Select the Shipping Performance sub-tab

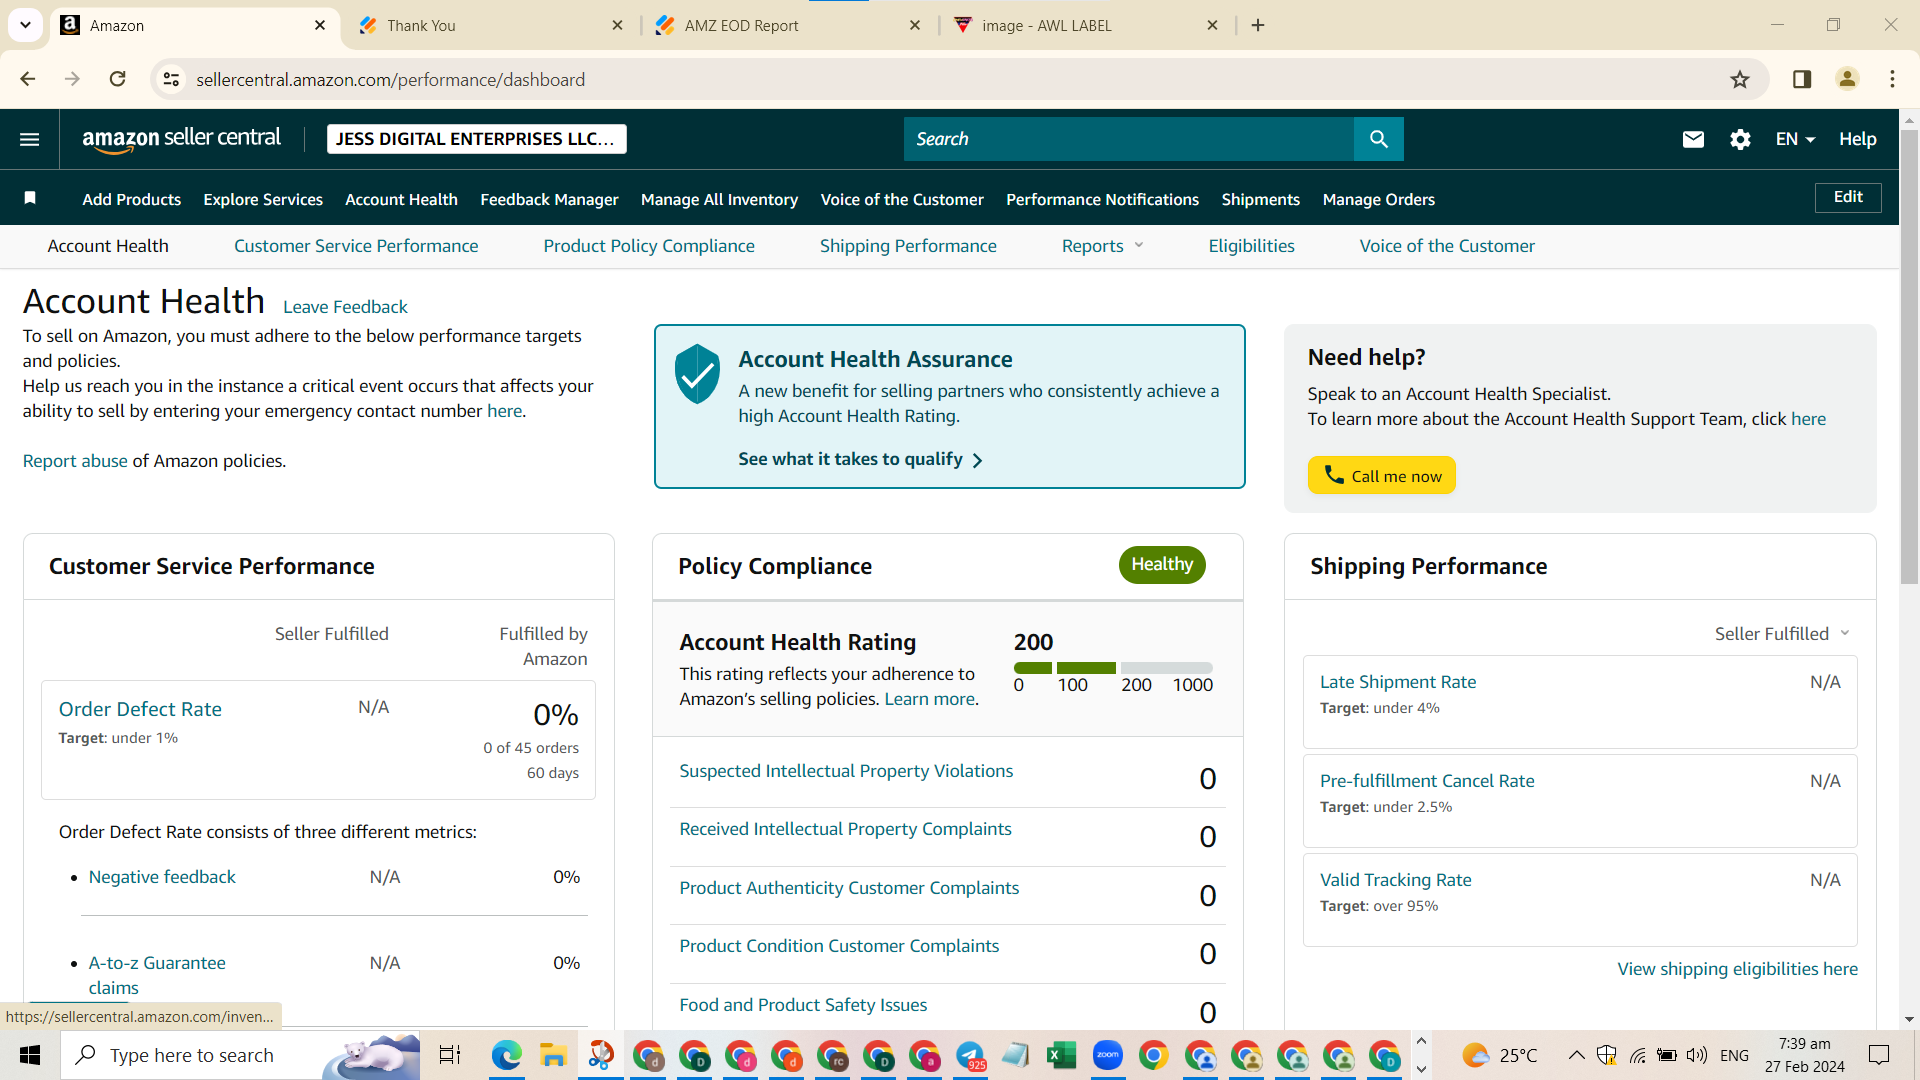pos(908,246)
